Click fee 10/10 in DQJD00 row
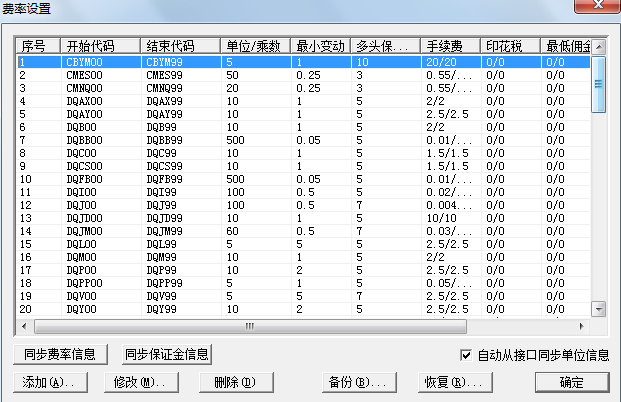The width and height of the screenshot is (621, 402). 441,218
